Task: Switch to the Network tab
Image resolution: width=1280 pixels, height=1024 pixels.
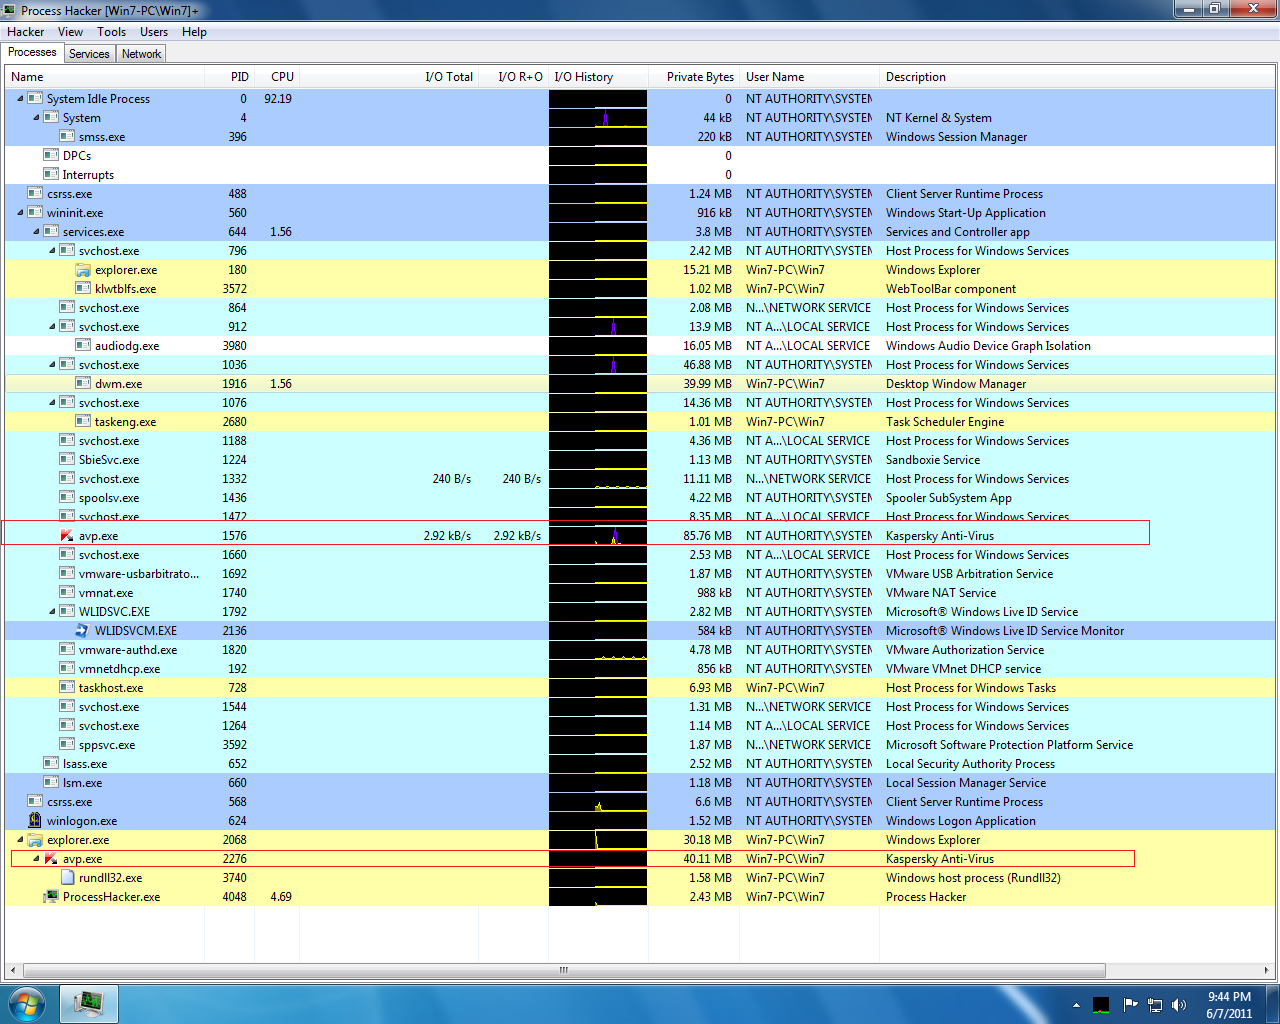Action: tap(141, 54)
